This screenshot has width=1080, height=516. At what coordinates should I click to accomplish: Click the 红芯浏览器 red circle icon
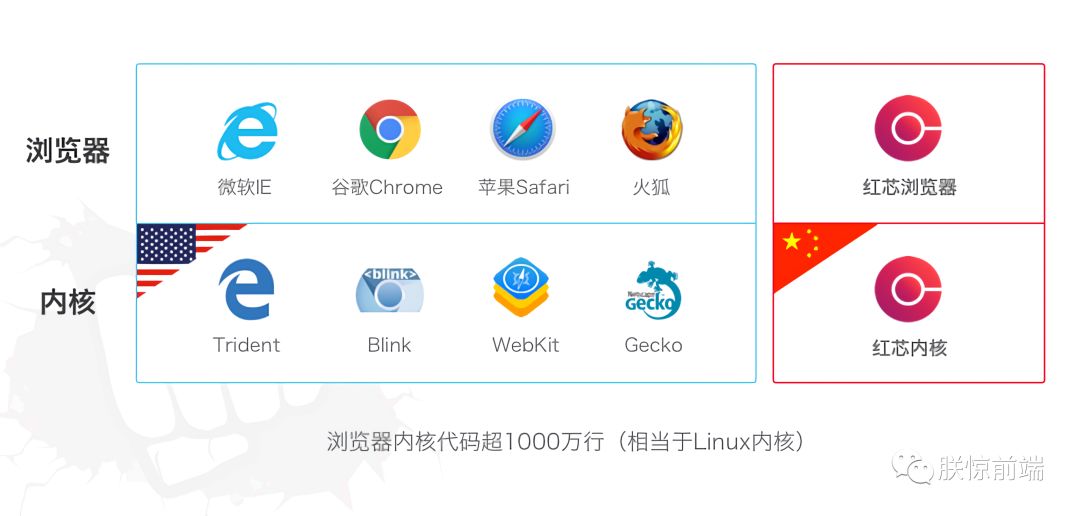click(x=908, y=128)
